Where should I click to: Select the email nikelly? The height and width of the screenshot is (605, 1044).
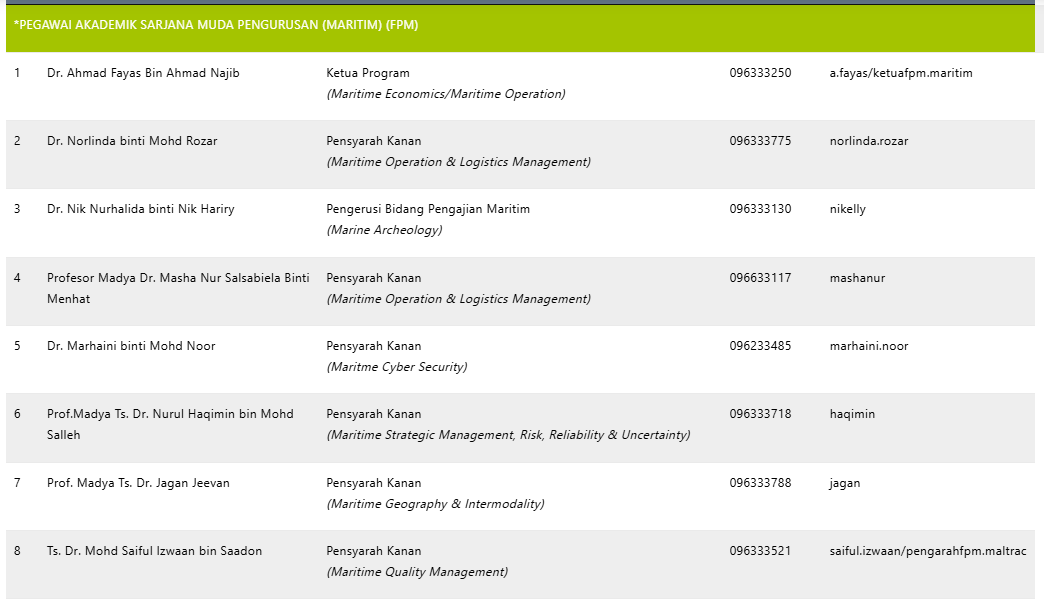click(847, 209)
